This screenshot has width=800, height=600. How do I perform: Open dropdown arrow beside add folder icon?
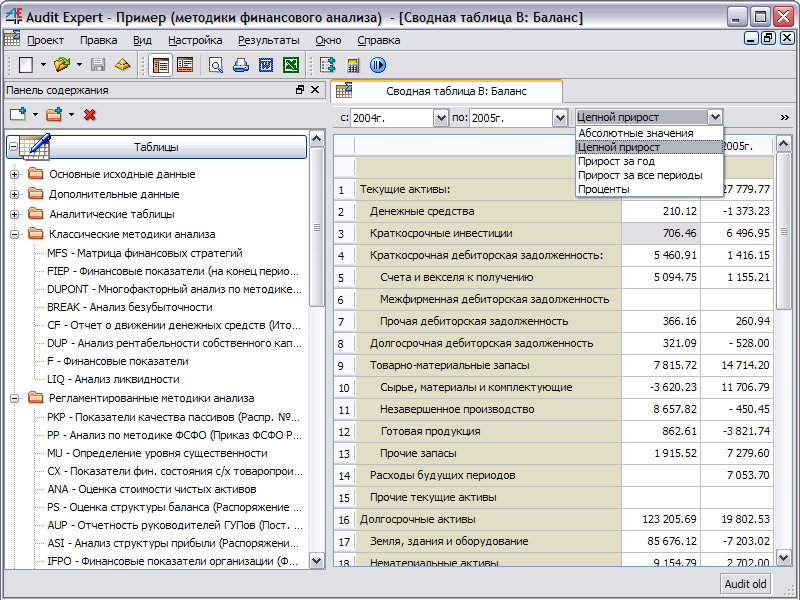(x=71, y=114)
